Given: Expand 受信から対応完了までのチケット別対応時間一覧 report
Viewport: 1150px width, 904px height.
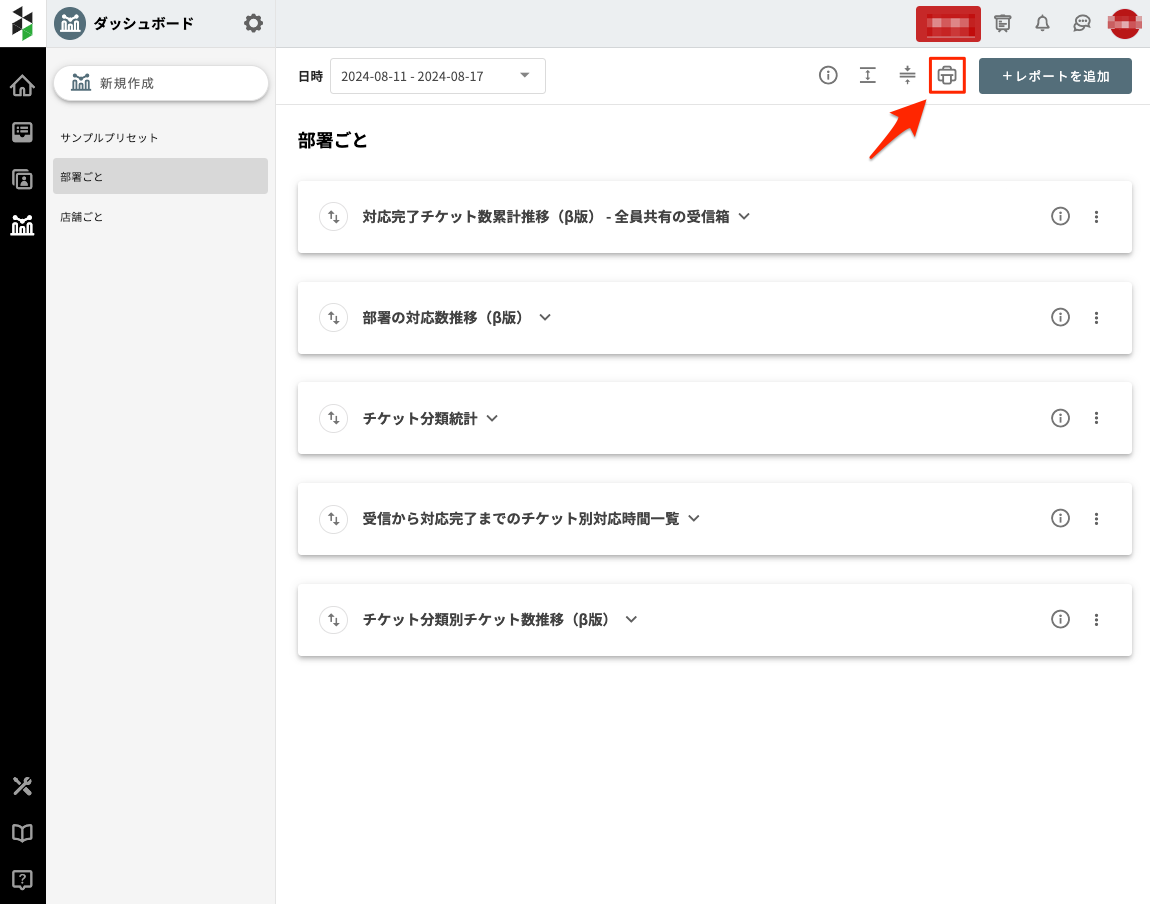Looking at the screenshot, I should pos(693,518).
